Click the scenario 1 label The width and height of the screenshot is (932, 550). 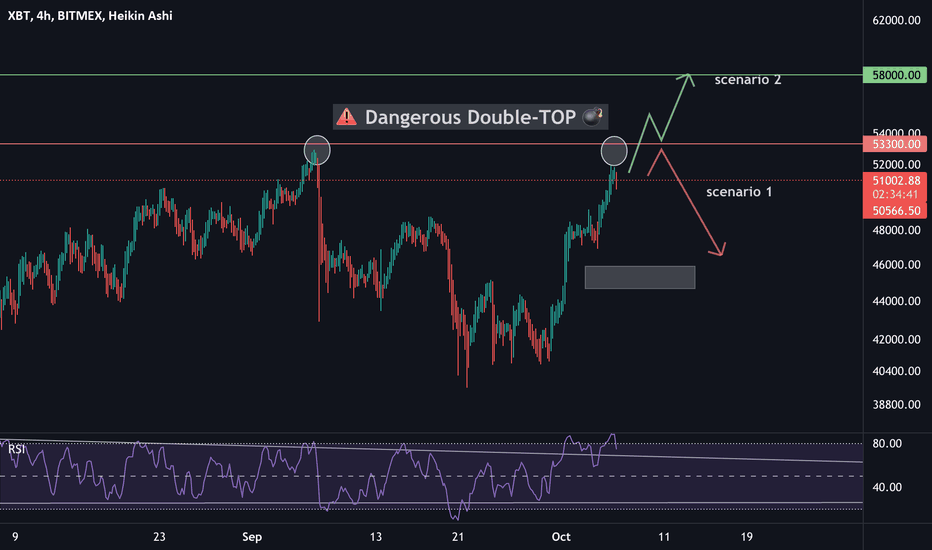tap(739, 191)
